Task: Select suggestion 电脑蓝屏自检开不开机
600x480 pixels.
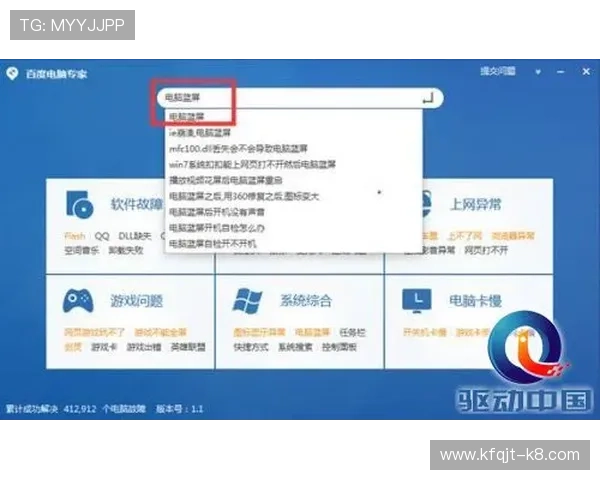Action: 212,244
